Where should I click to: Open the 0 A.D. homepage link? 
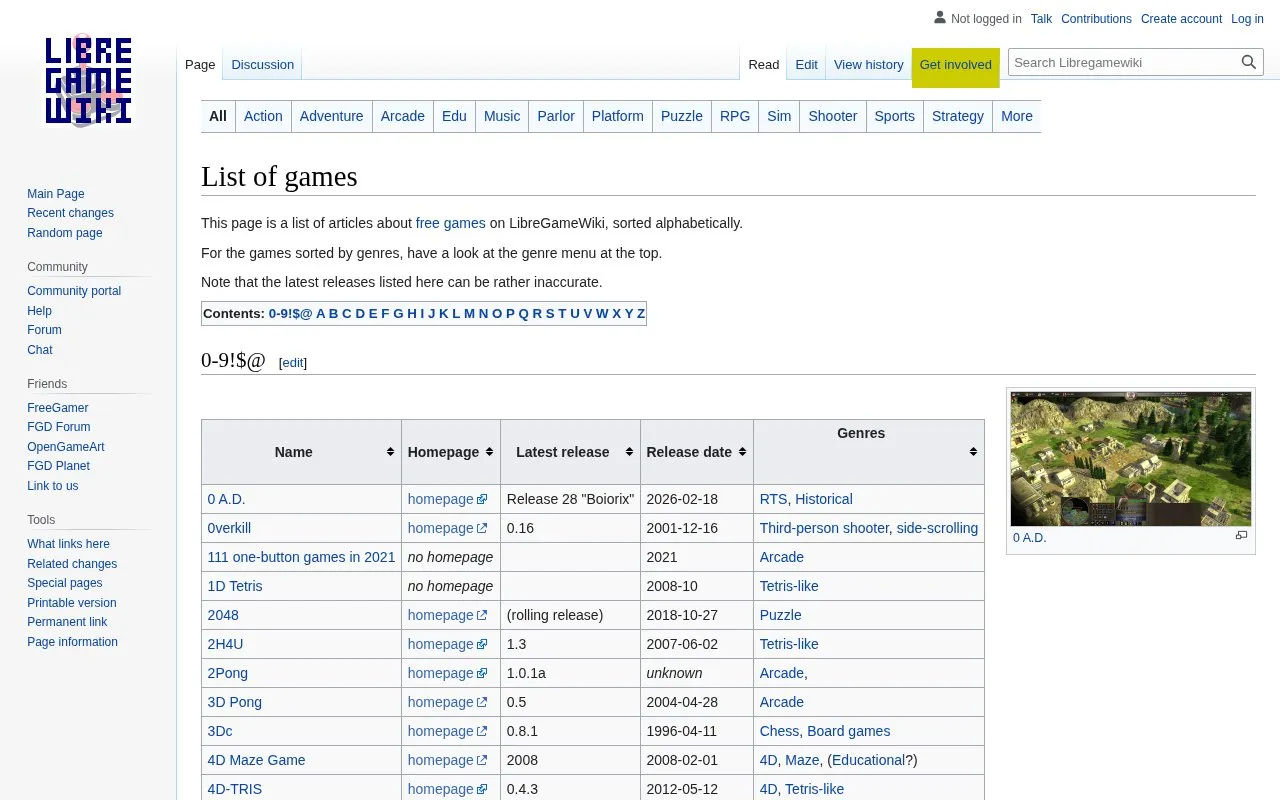click(x=447, y=499)
